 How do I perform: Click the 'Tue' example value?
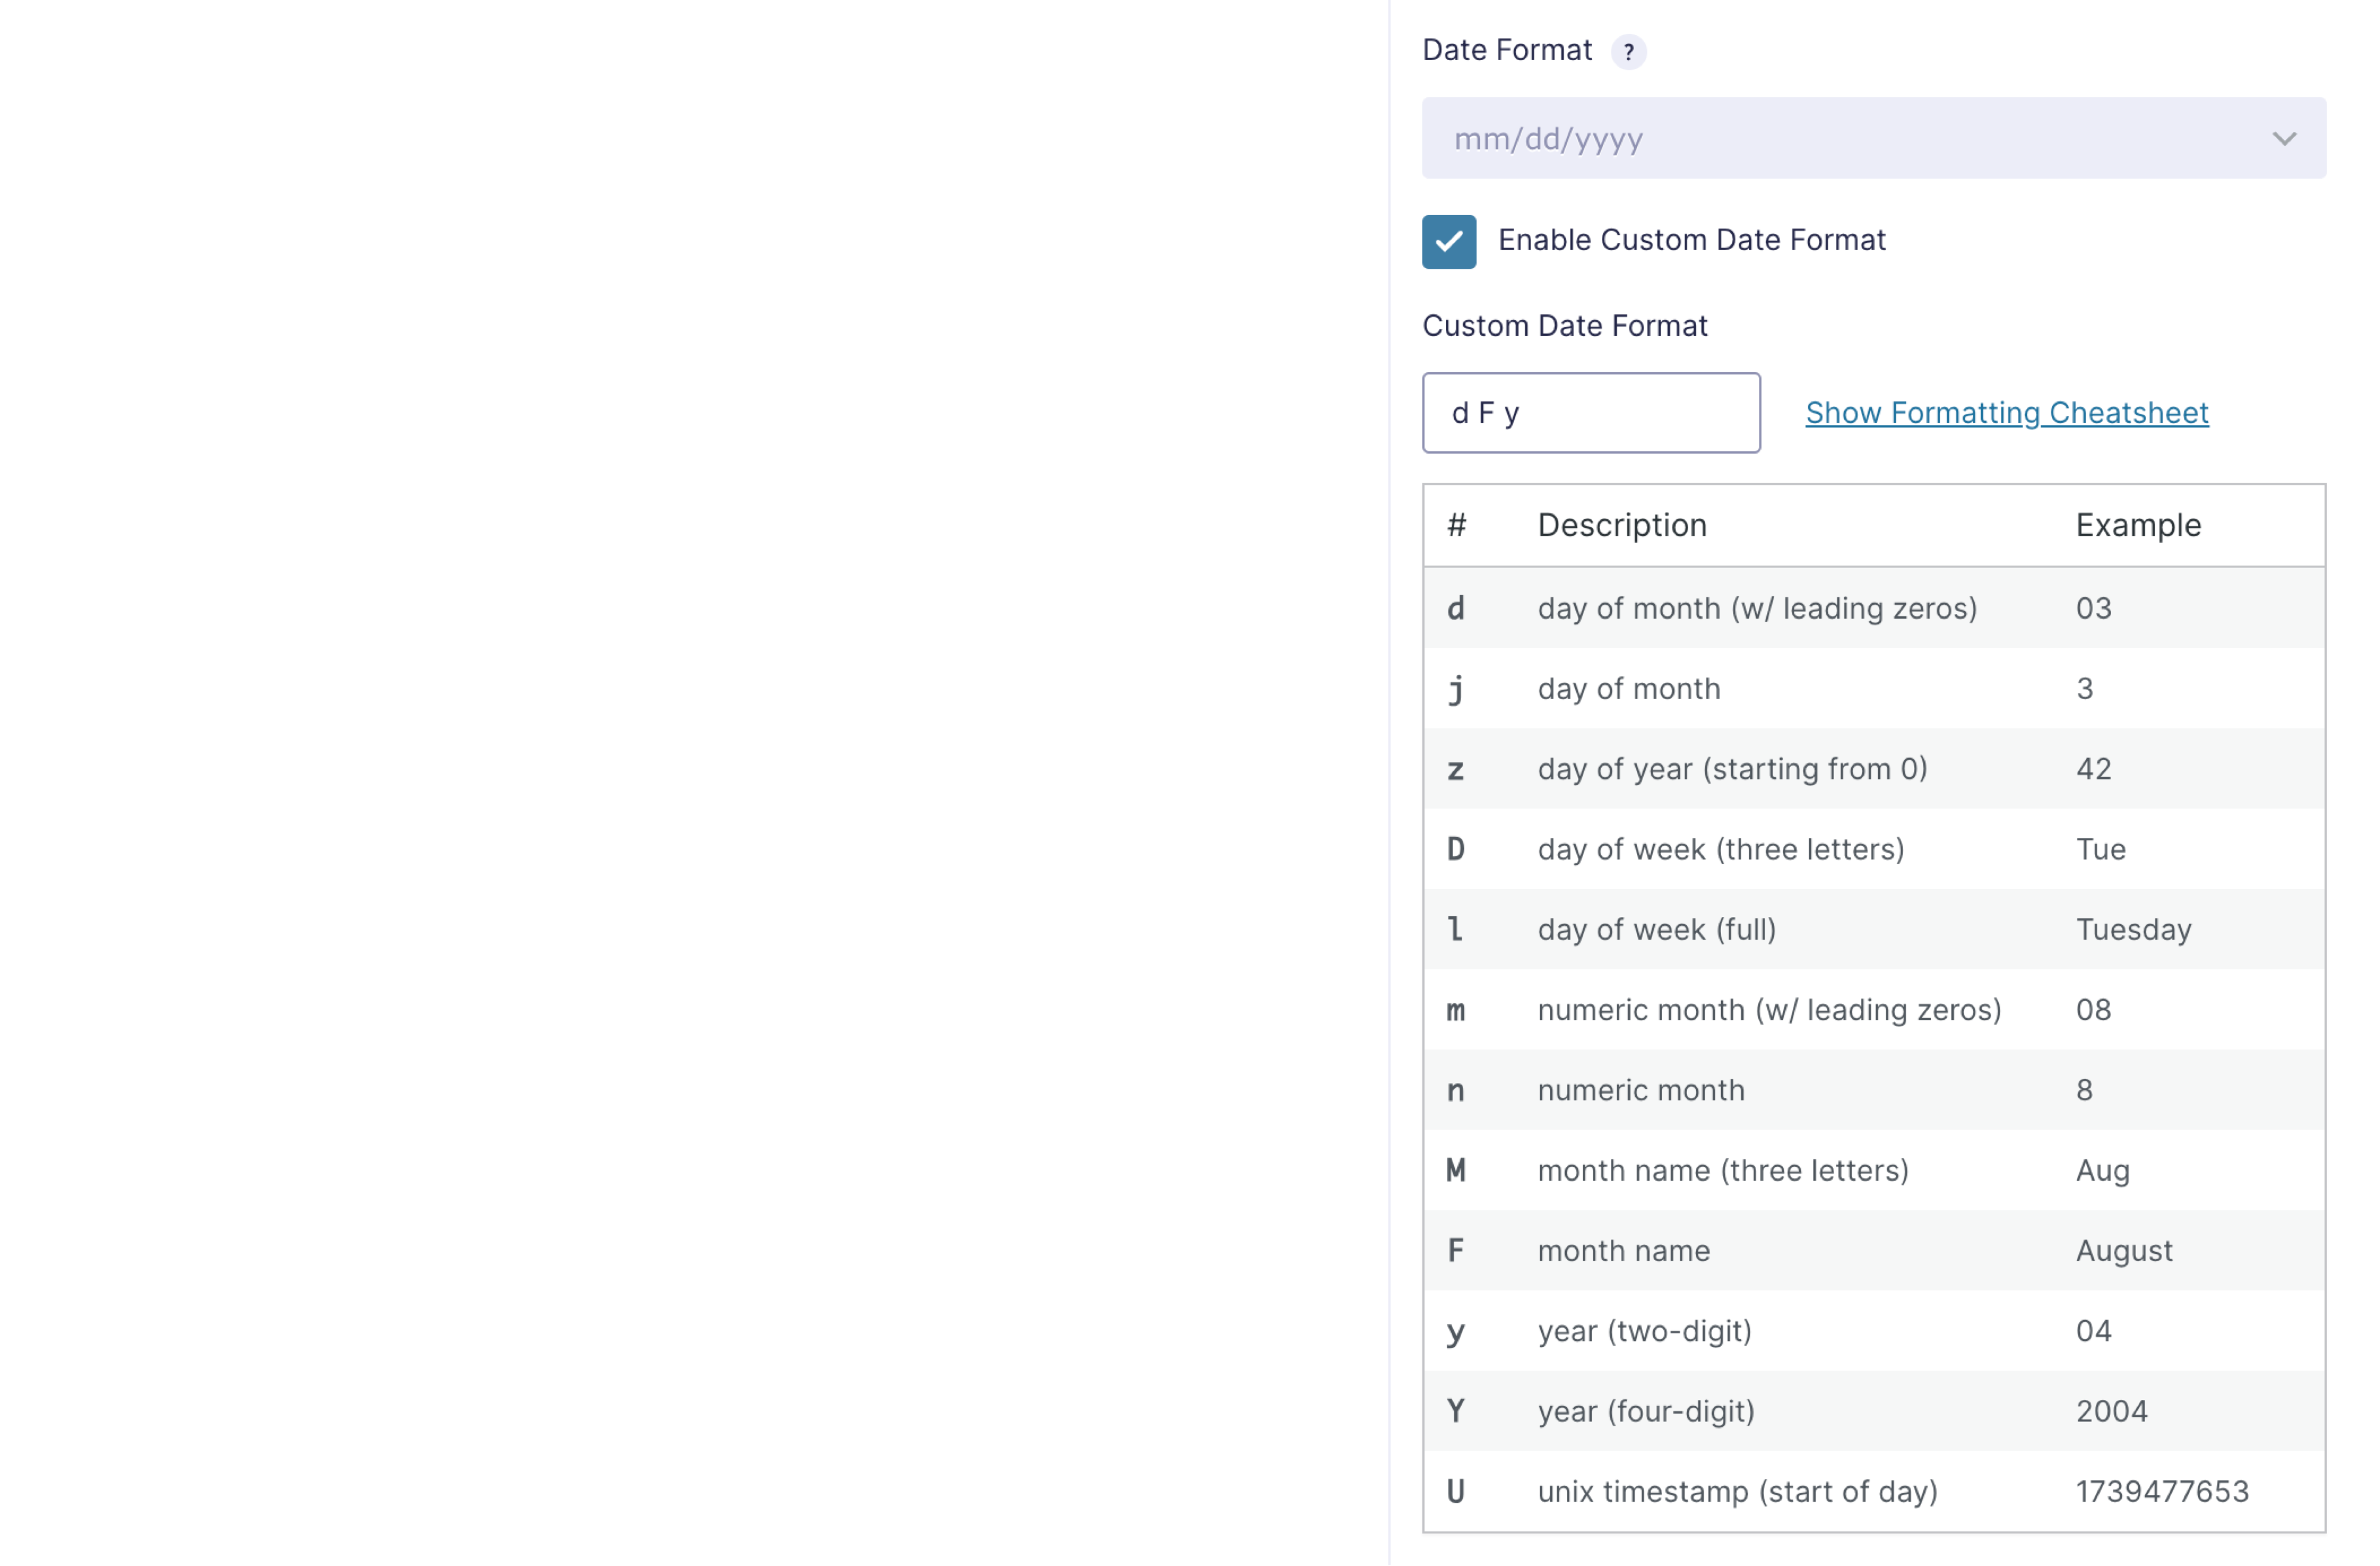pyautogui.click(x=2100, y=849)
